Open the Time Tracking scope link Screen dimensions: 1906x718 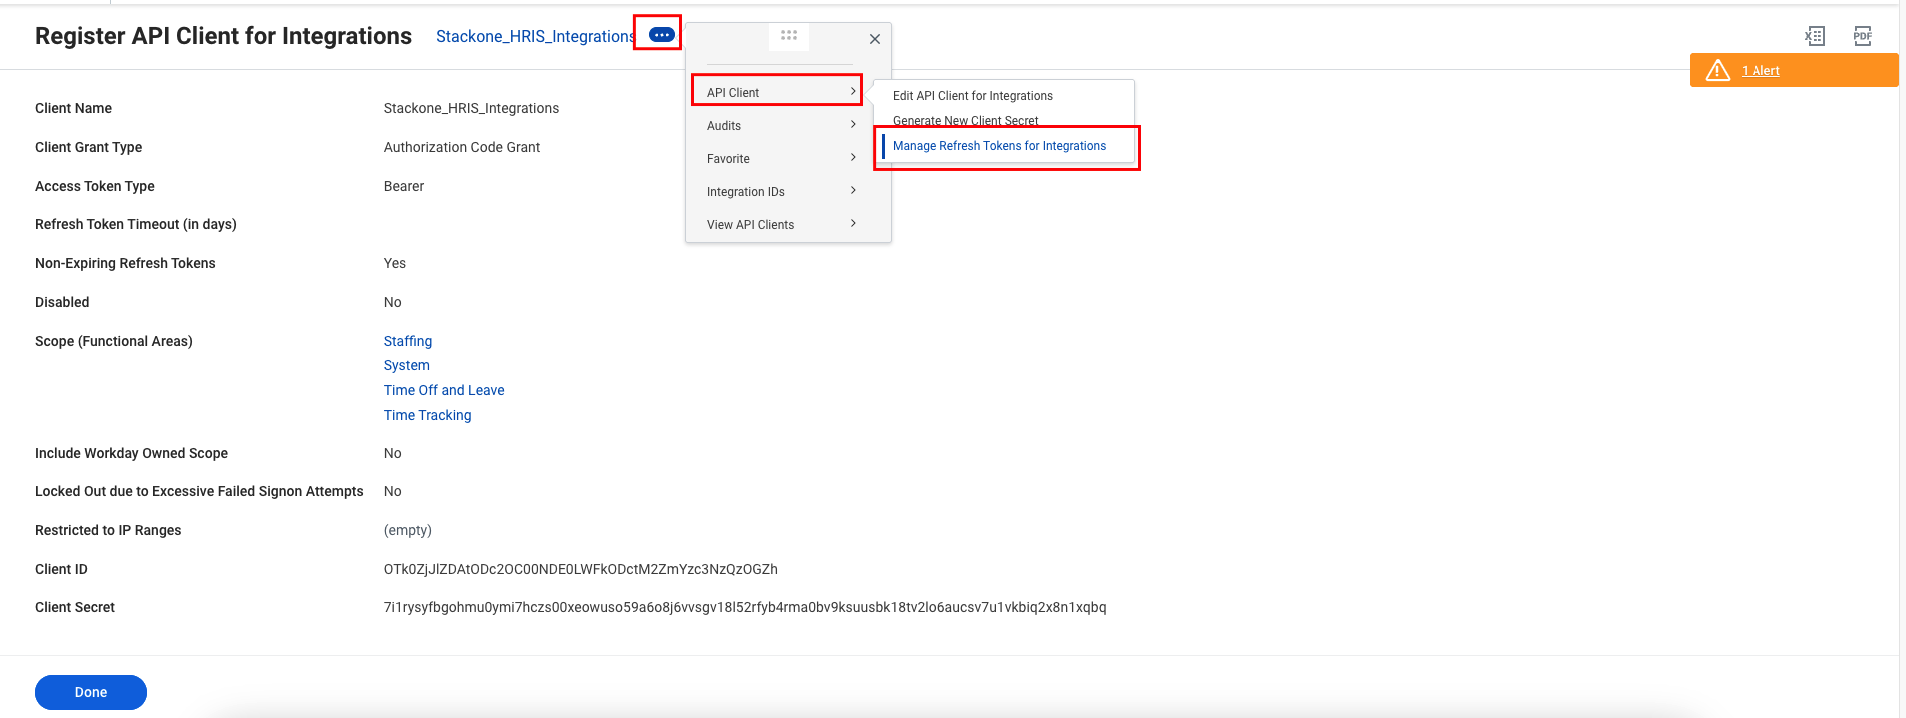click(428, 415)
